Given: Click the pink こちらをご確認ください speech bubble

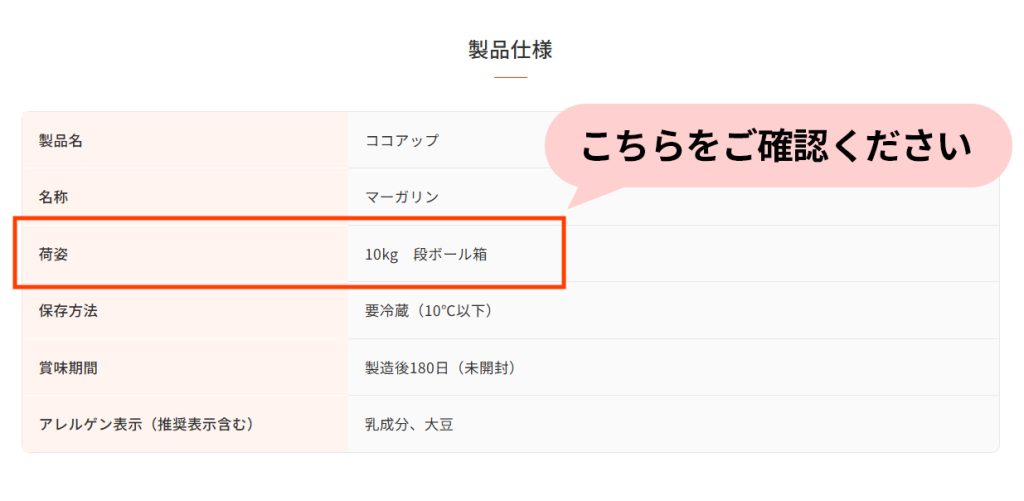Looking at the screenshot, I should (777, 147).
